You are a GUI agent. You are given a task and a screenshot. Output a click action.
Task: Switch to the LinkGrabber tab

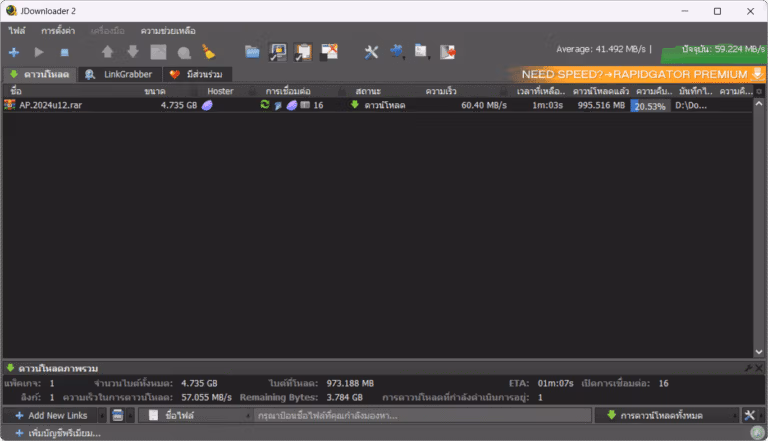[119, 74]
